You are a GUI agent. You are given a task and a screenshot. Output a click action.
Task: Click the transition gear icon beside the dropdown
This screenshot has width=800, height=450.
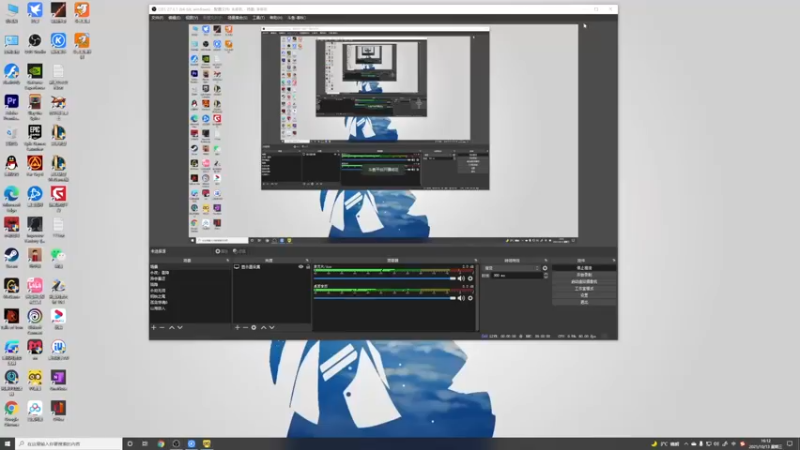click(545, 268)
